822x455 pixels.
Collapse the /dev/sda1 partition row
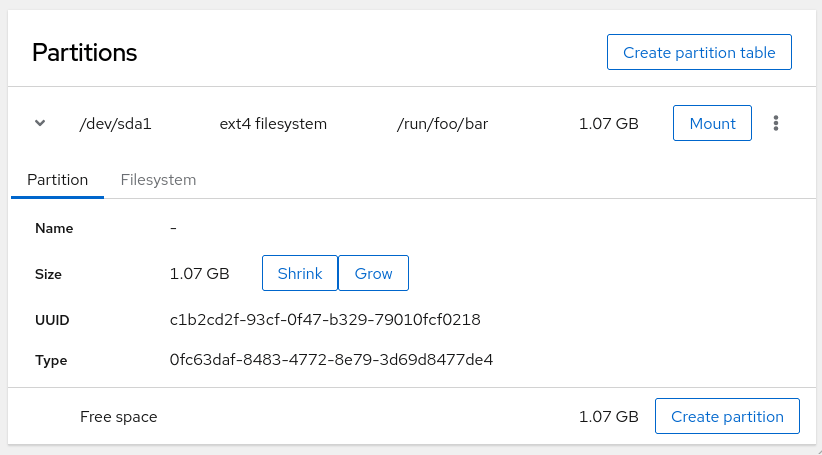[x=40, y=124]
